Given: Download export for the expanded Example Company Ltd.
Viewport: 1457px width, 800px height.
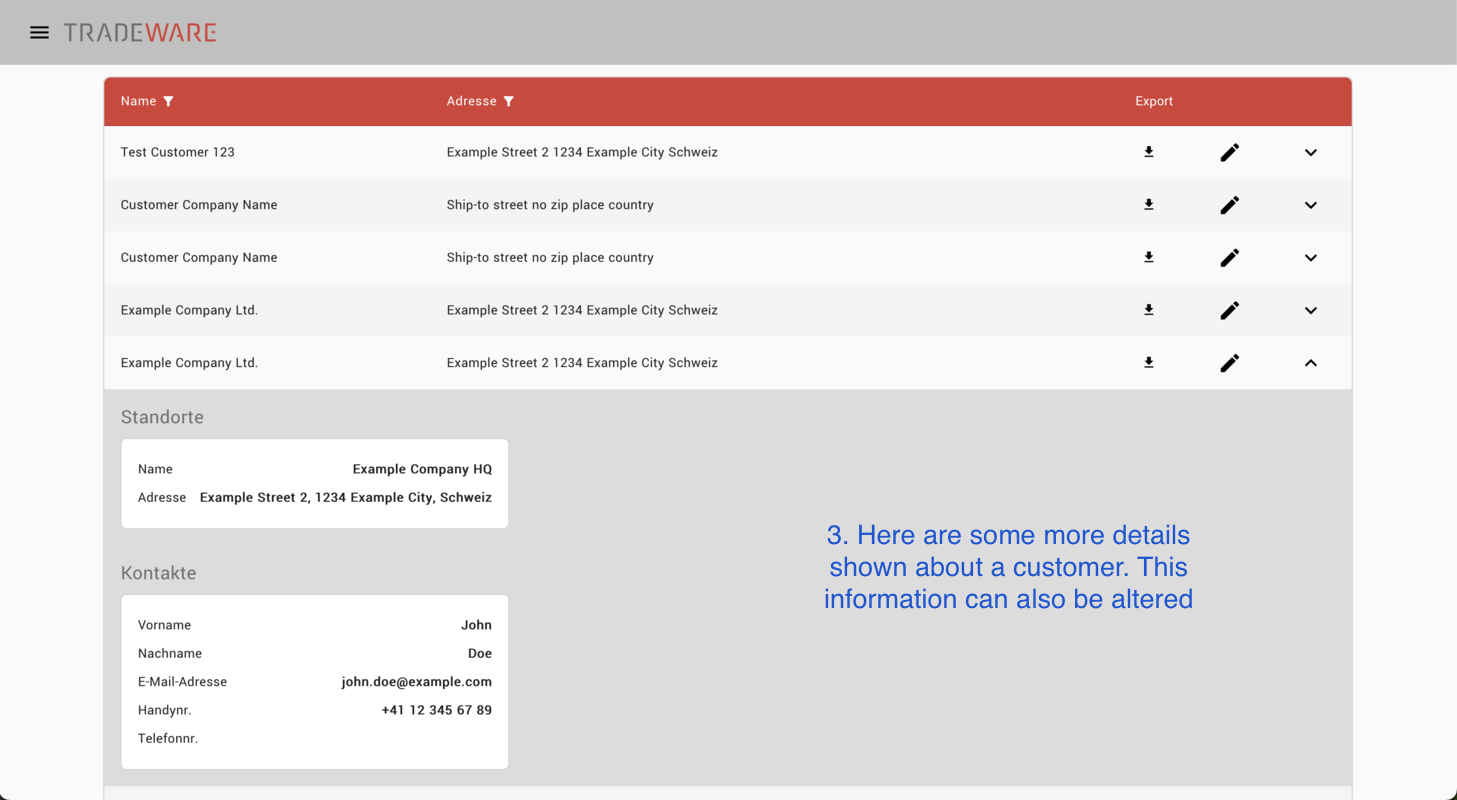Looking at the screenshot, I should 1149,363.
